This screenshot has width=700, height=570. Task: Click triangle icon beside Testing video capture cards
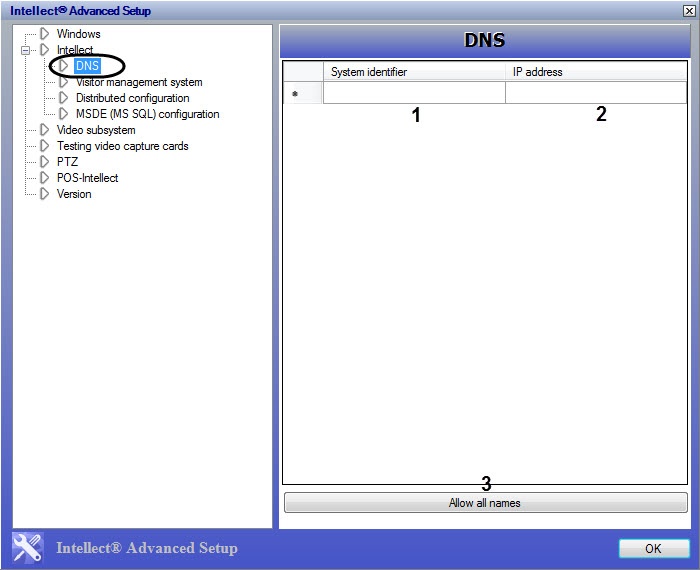(x=44, y=146)
